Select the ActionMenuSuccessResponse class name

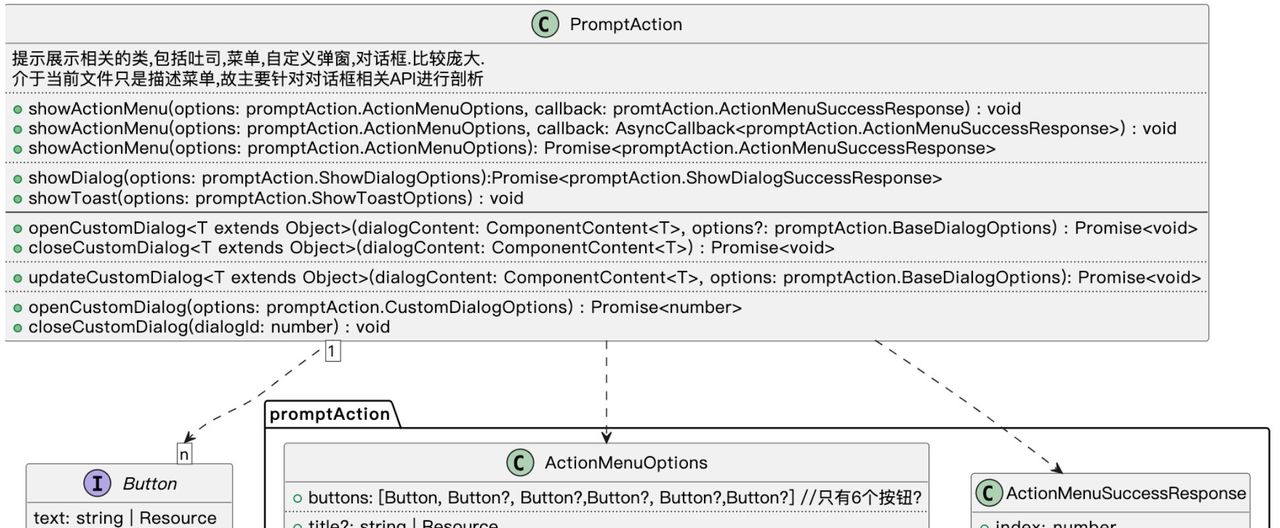pyautogui.click(x=1126, y=493)
